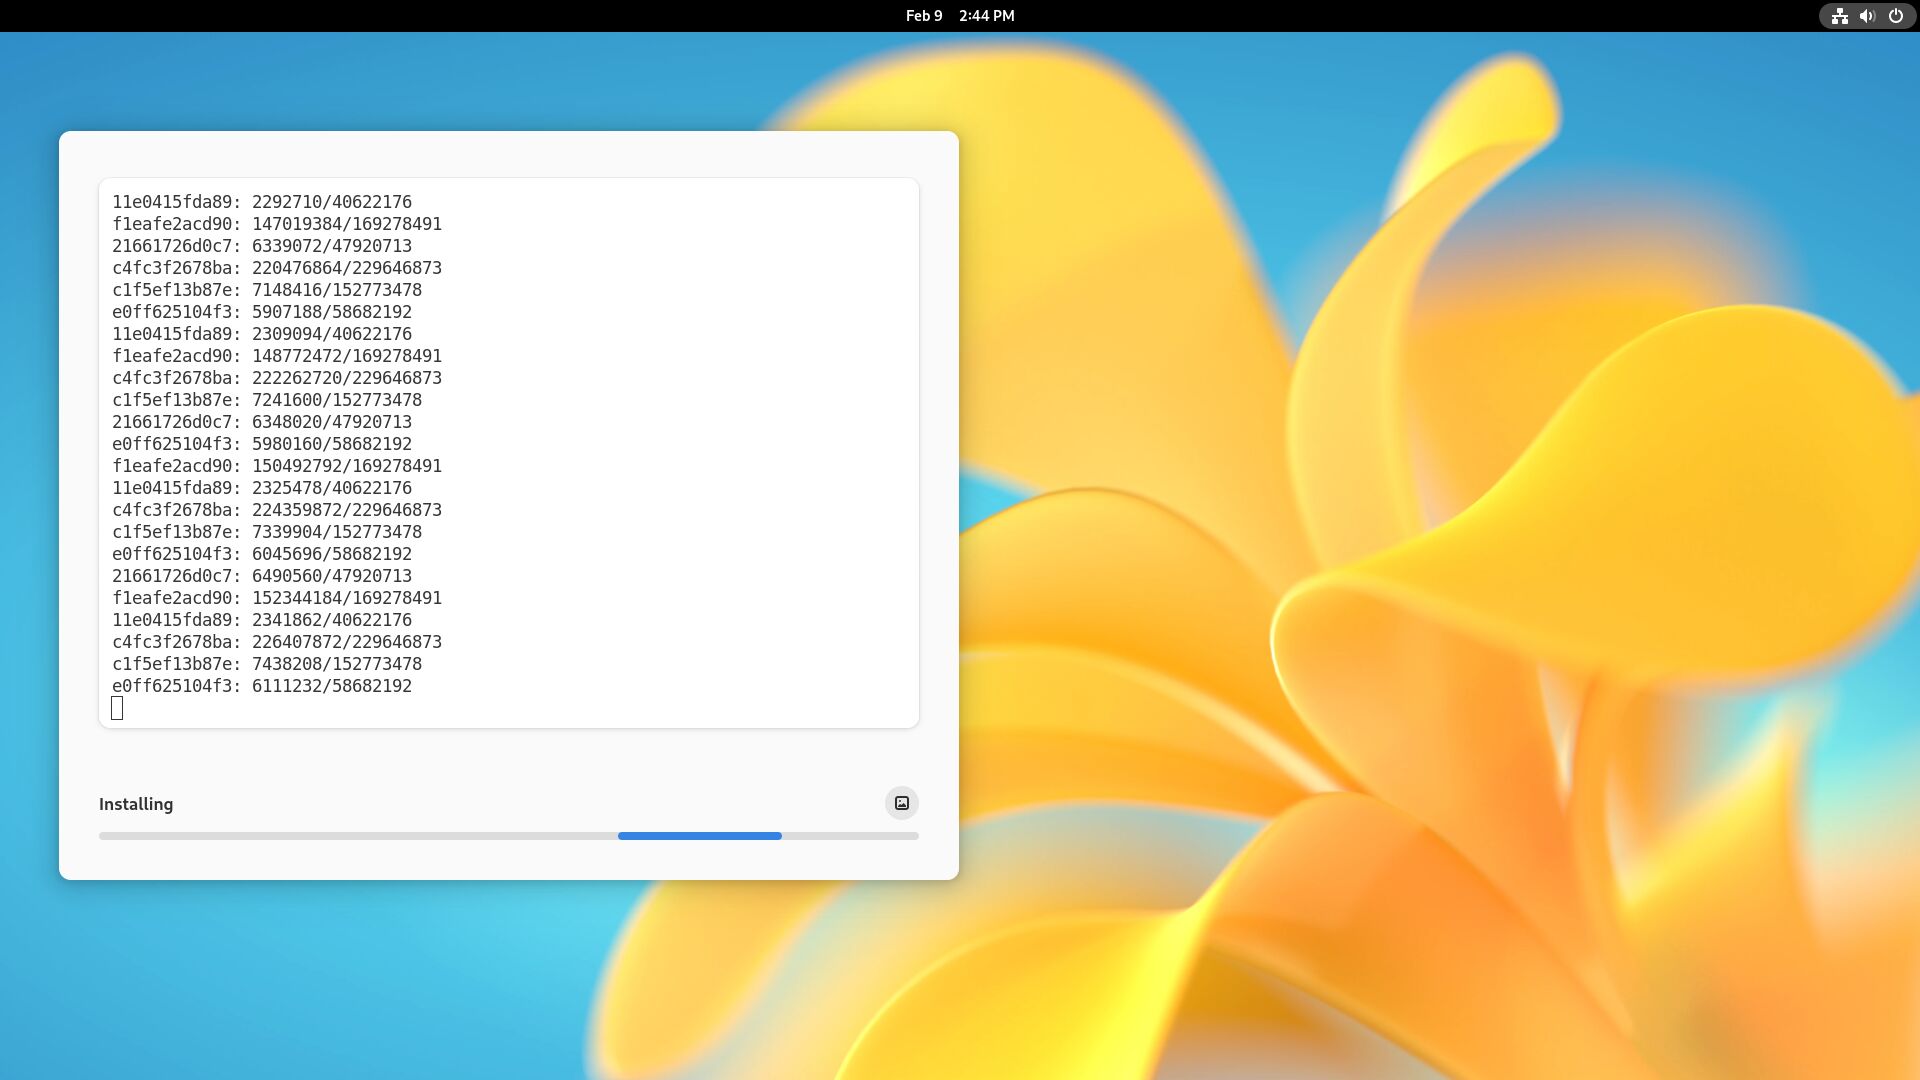
Task: Select log line 11e0415fda89: 2341862/40622176
Action: click(x=262, y=620)
